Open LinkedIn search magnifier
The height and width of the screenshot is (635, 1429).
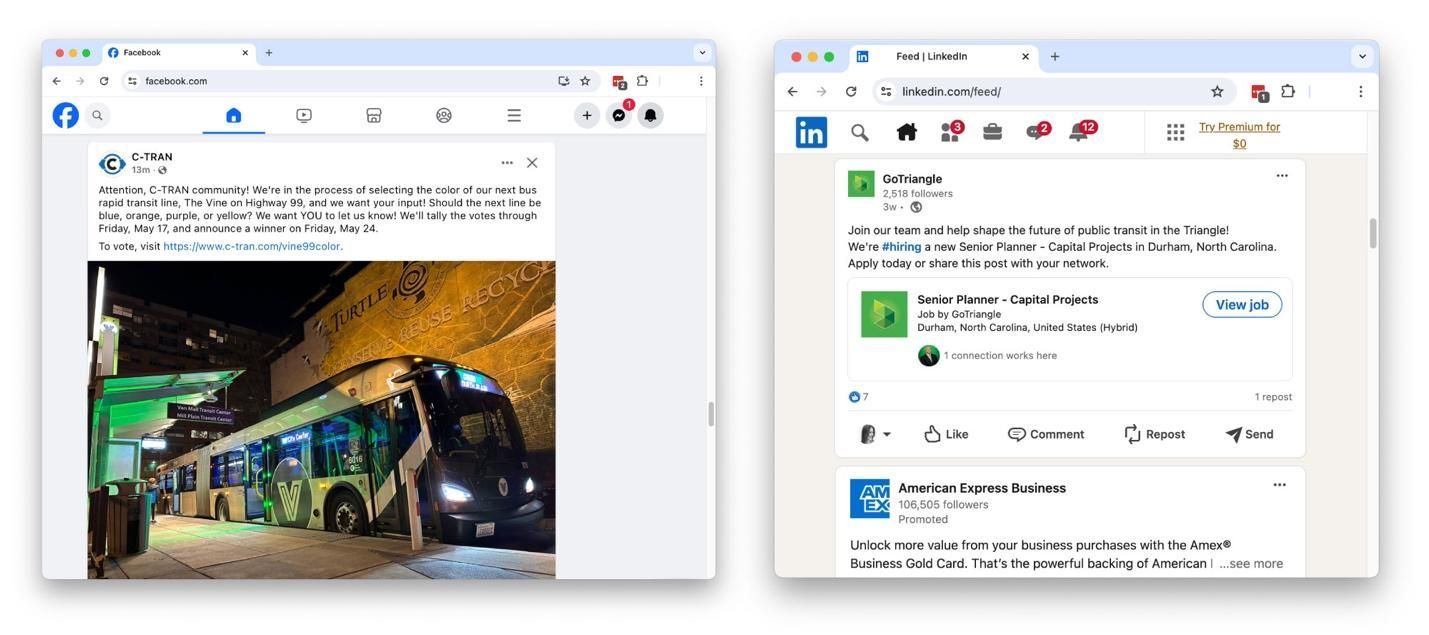pyautogui.click(x=860, y=132)
